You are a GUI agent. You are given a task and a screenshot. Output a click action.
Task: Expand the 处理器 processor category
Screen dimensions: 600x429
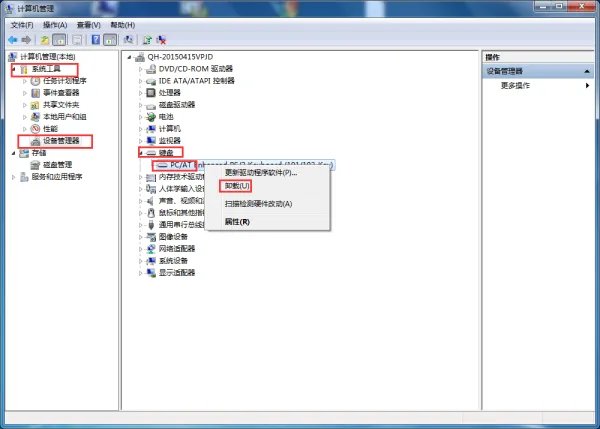pyautogui.click(x=140, y=93)
